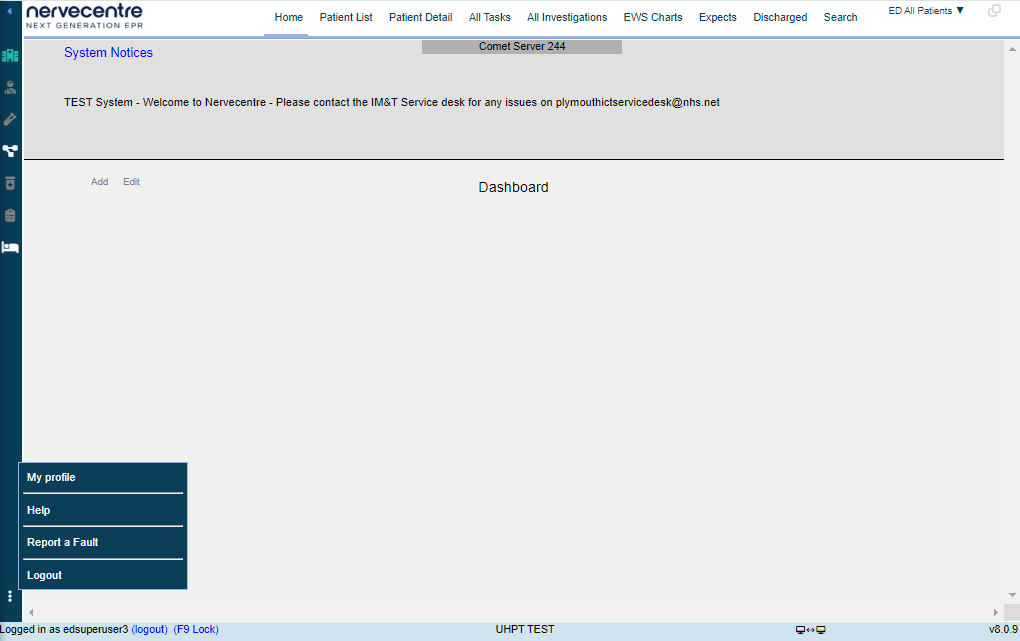The image size is (1020, 641).
Task: Click the TEST System welcome notice text
Action: coord(392,103)
